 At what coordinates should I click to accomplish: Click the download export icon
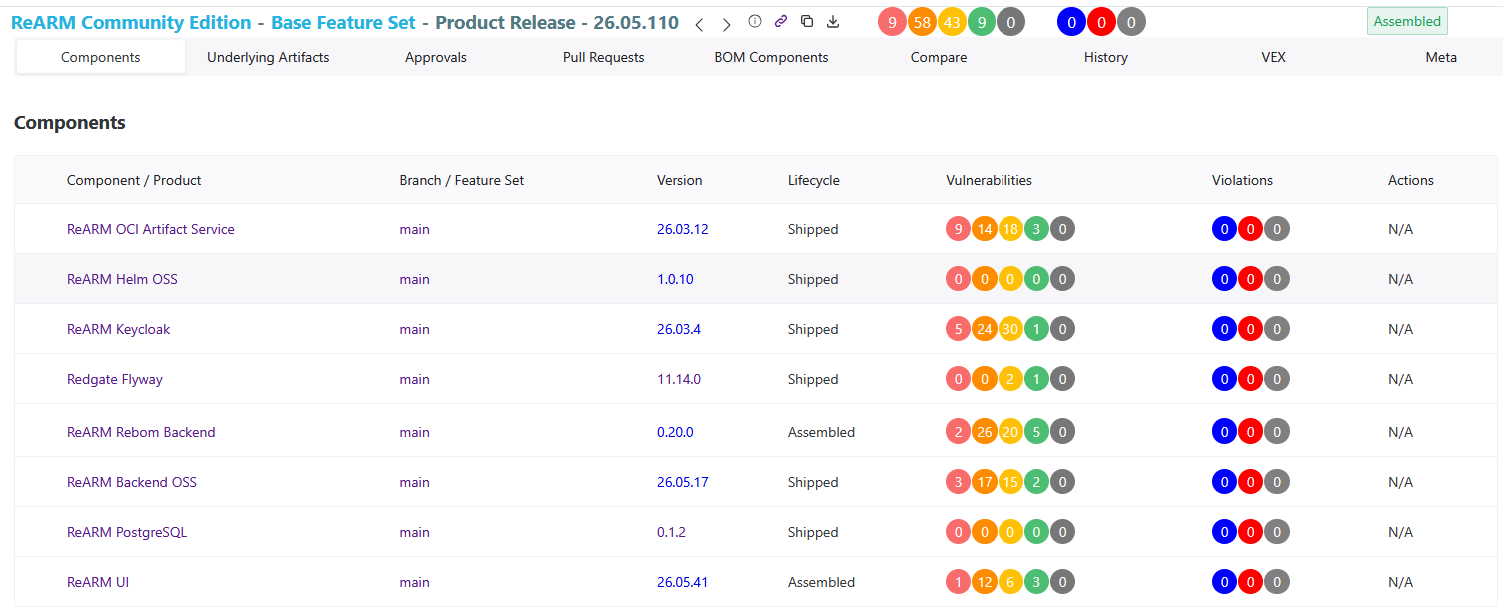click(833, 21)
